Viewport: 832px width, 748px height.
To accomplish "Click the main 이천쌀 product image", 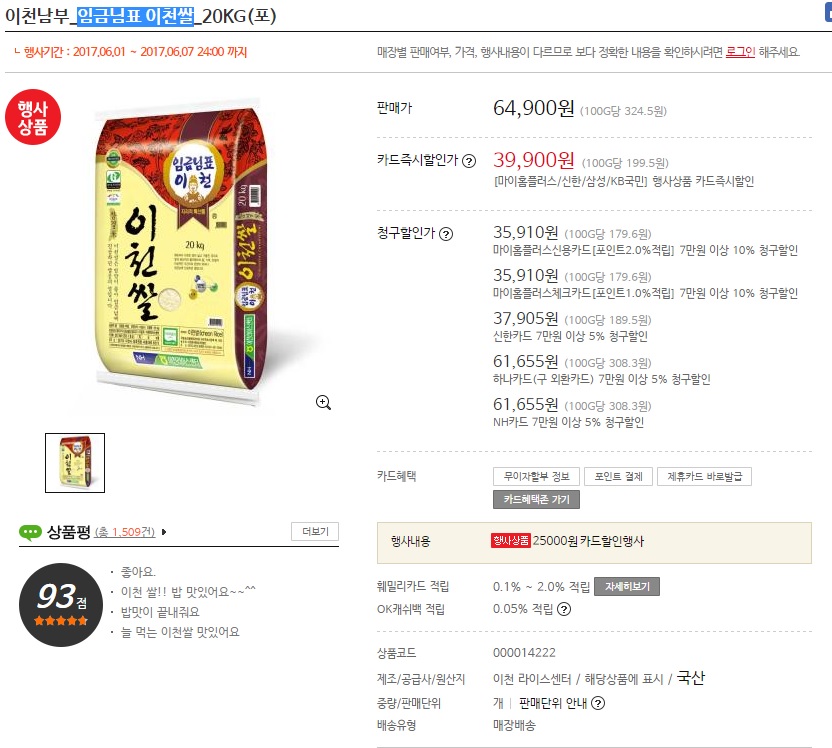I will click(x=180, y=252).
